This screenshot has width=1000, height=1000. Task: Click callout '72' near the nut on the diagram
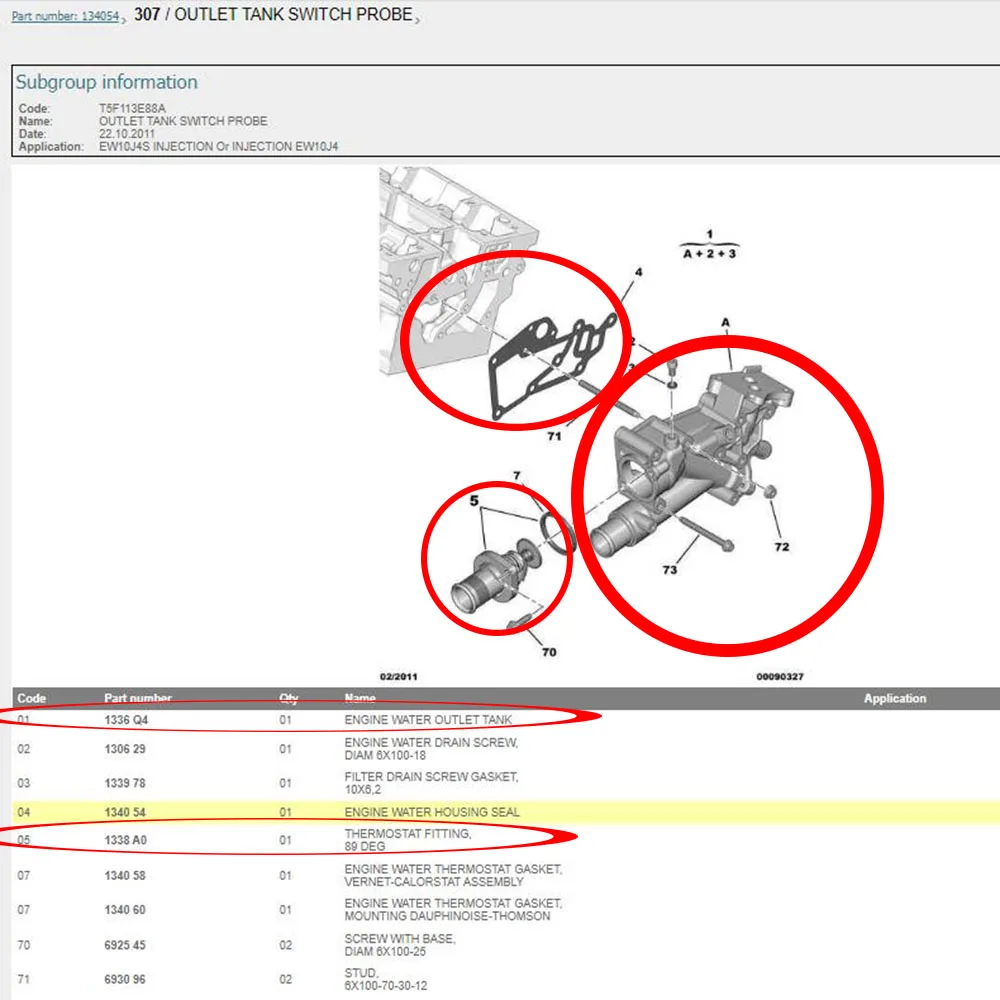click(x=782, y=547)
